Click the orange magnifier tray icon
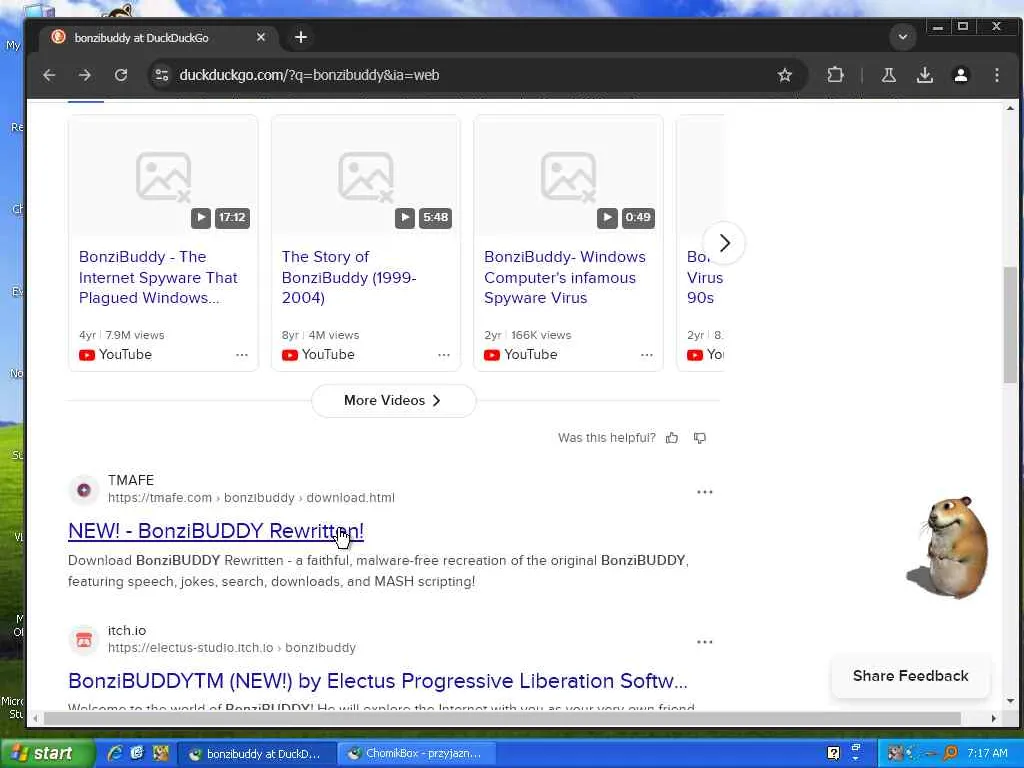Image resolution: width=1024 pixels, height=768 pixels. [951, 753]
